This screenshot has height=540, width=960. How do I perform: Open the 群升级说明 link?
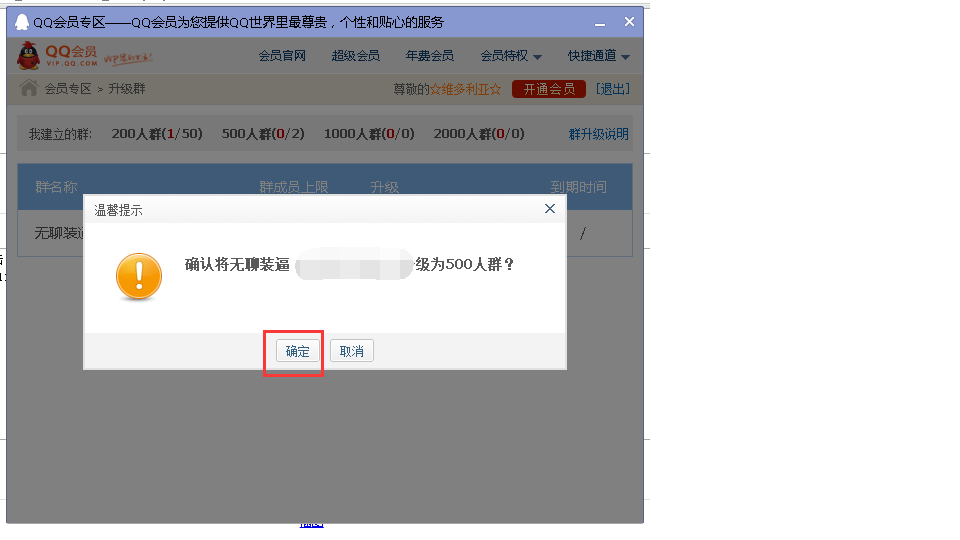599,134
